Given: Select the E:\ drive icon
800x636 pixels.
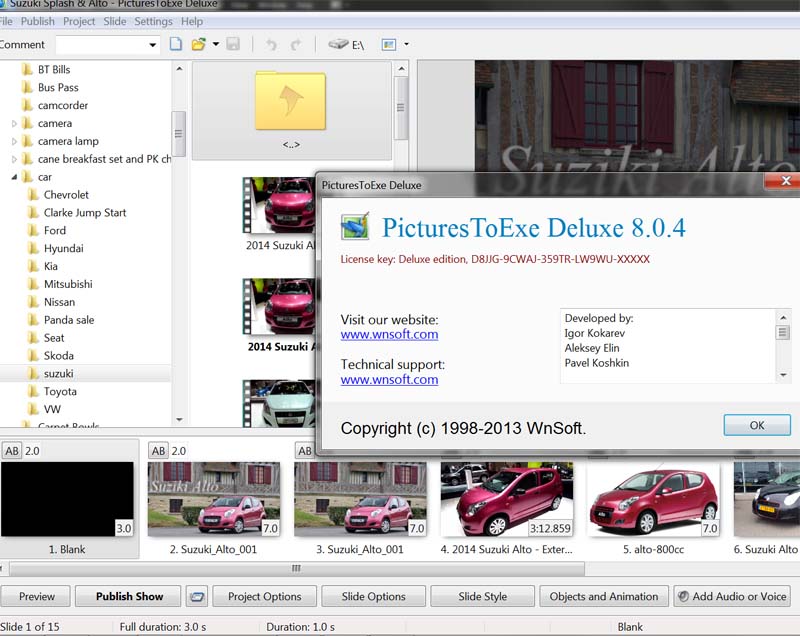Looking at the screenshot, I should point(339,45).
